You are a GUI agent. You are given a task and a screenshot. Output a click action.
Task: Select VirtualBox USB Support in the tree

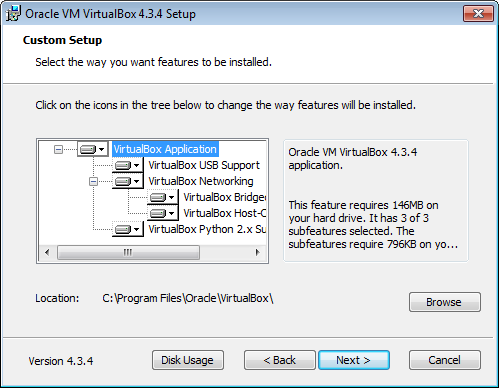click(204, 165)
